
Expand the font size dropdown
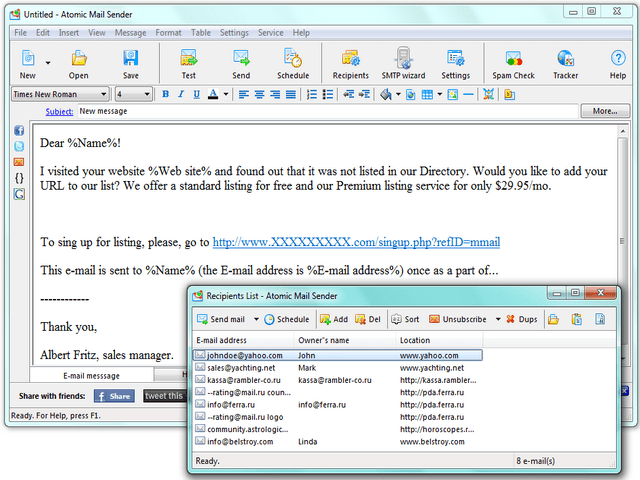[148, 95]
